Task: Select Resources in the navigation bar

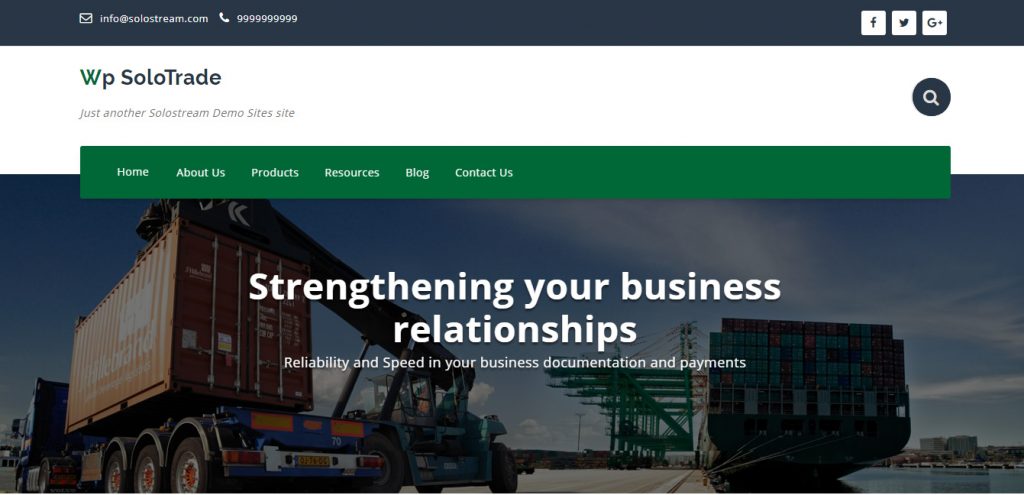Action: click(x=352, y=172)
